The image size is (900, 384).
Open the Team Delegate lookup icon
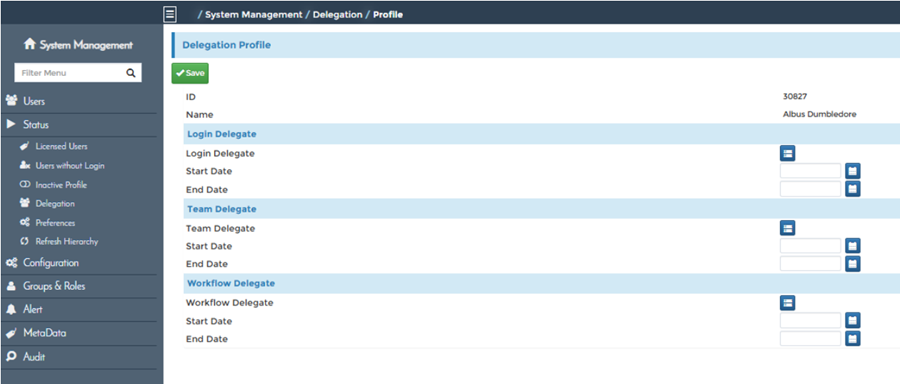[788, 228]
